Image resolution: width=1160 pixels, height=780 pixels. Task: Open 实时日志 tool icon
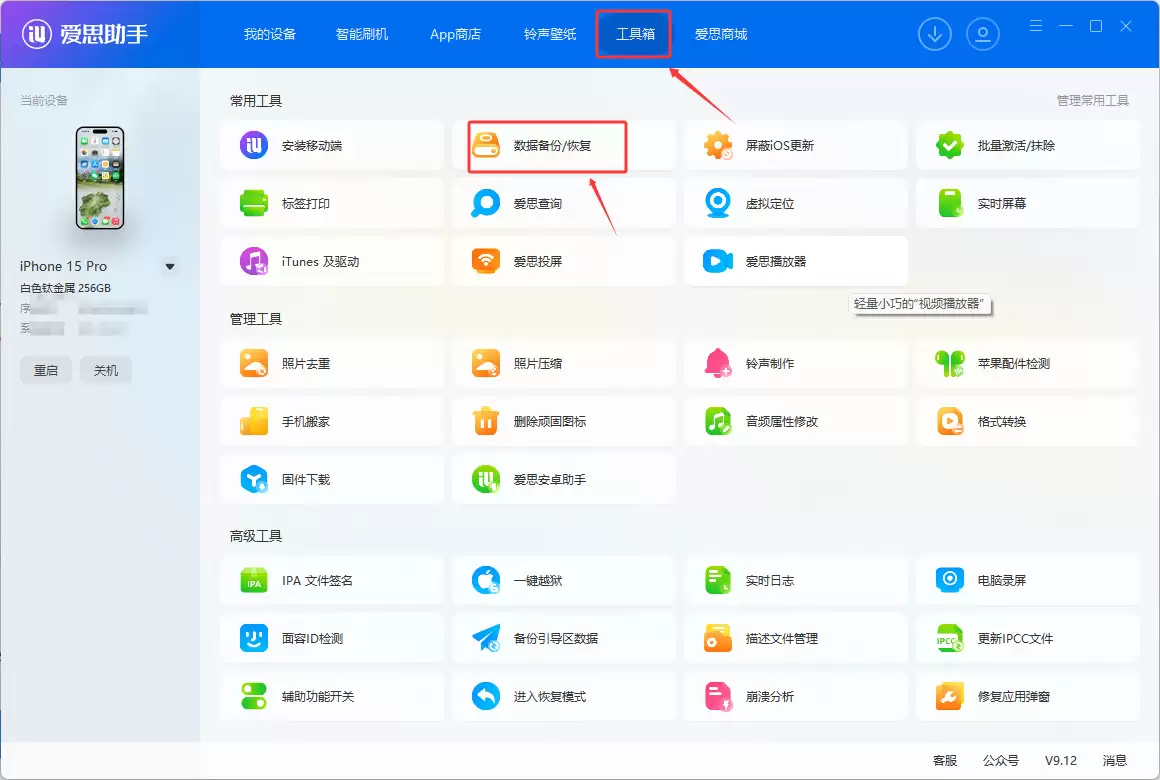point(718,580)
